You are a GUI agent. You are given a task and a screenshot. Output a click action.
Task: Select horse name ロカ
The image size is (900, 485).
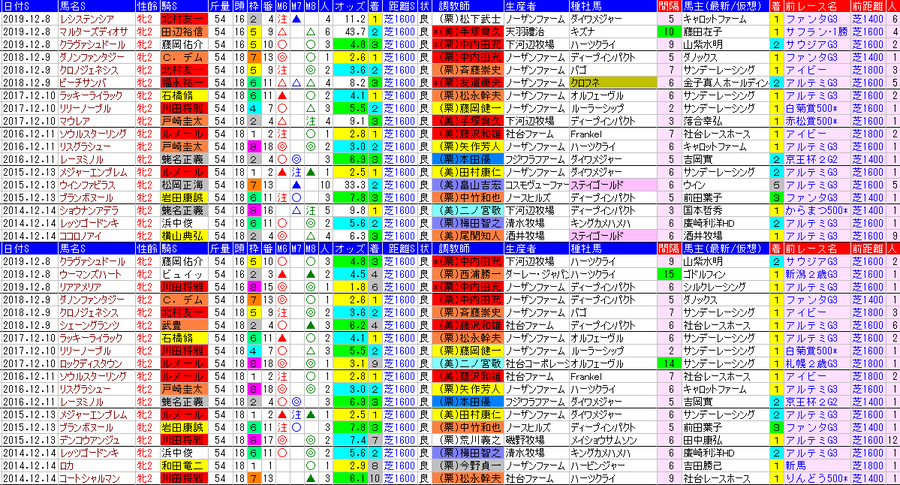click(67, 465)
